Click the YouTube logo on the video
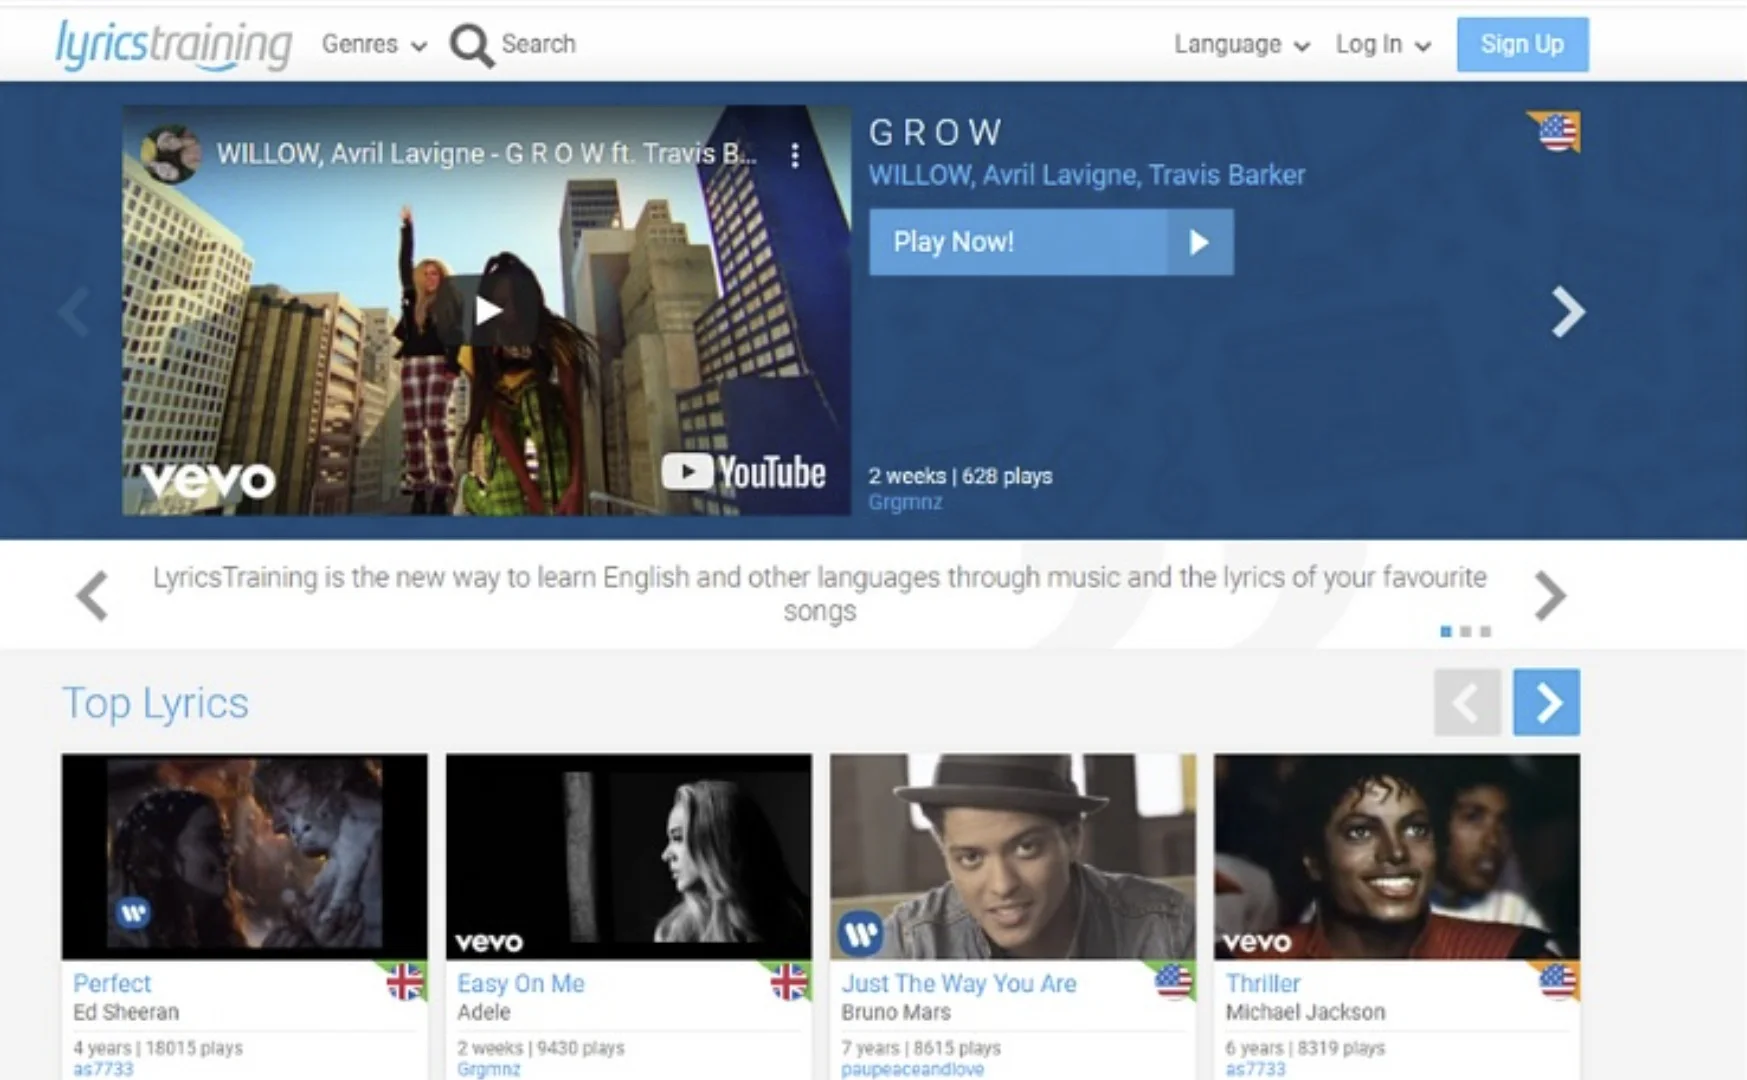The width and height of the screenshot is (1747, 1080). tap(744, 473)
